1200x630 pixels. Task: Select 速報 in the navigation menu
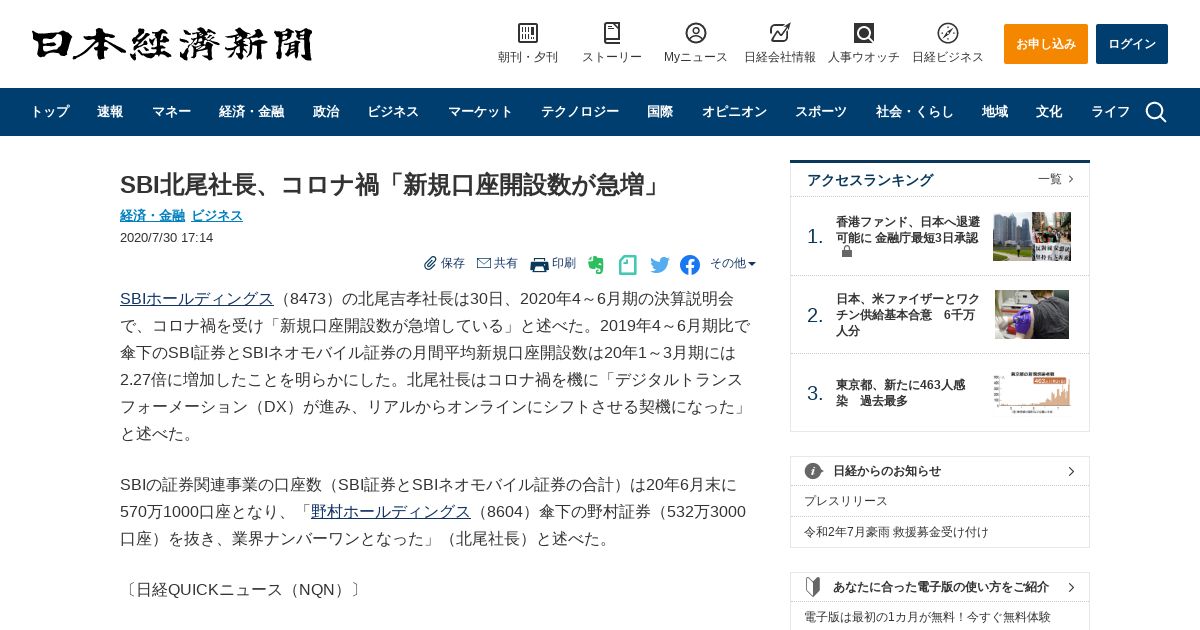(x=110, y=112)
